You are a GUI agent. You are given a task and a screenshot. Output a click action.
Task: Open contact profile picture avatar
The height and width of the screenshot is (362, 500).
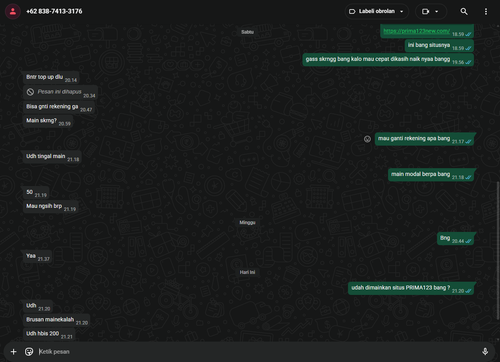tap(13, 12)
